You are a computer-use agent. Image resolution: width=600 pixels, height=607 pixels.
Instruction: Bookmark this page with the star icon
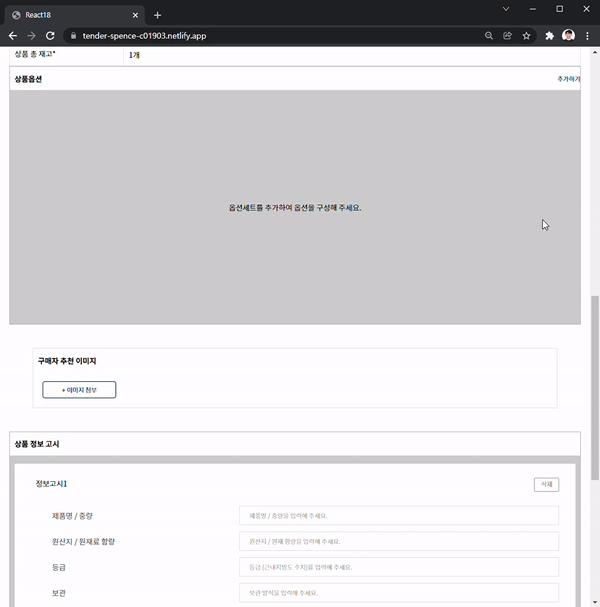pos(526,35)
